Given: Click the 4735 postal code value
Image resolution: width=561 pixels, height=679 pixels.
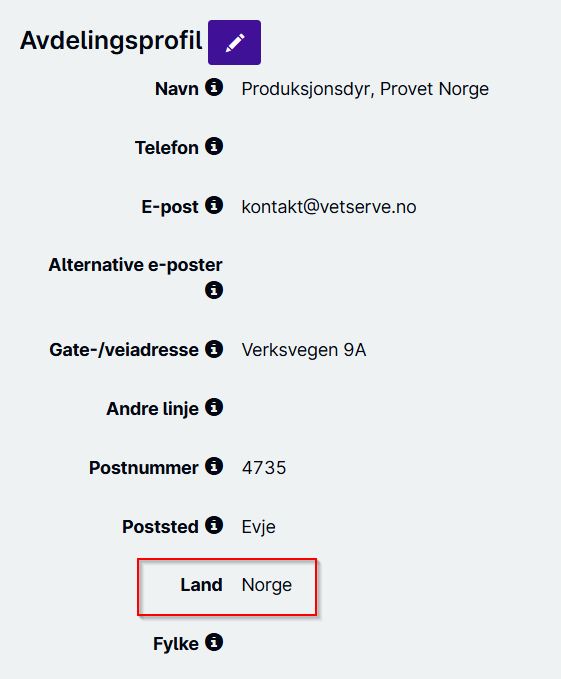Looking at the screenshot, I should pyautogui.click(x=264, y=468).
